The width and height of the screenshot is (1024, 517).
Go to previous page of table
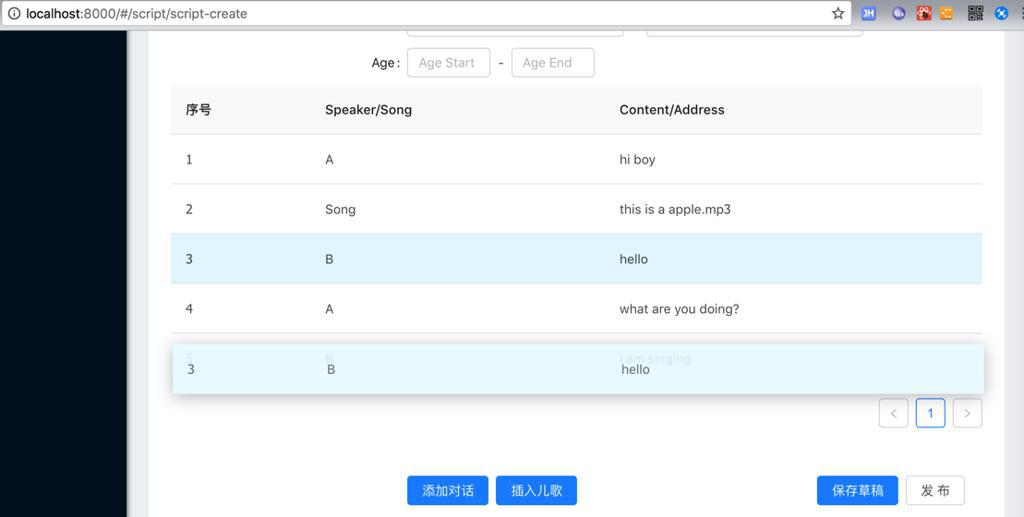(x=893, y=413)
